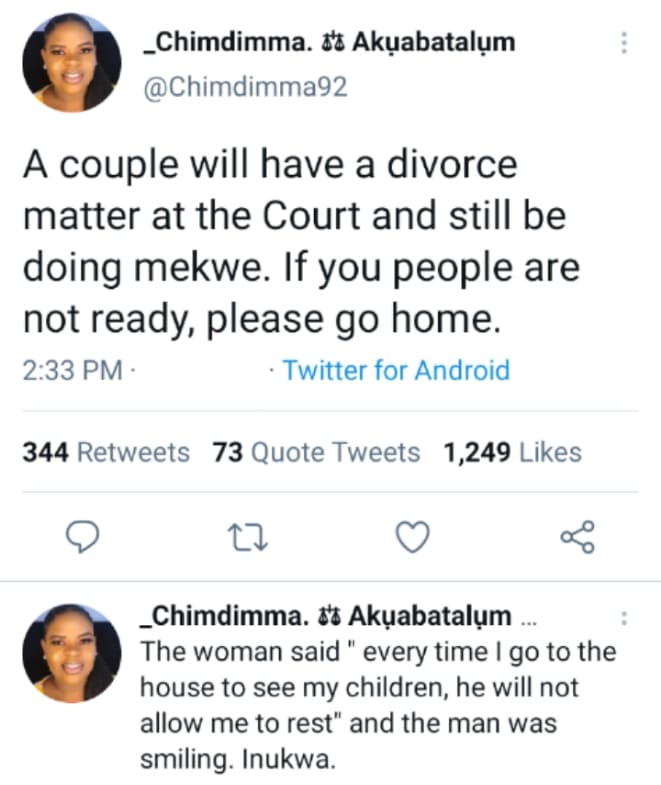The height and width of the screenshot is (785, 661).
Task: See who gave the 1,249 Likes
Action: tap(511, 453)
